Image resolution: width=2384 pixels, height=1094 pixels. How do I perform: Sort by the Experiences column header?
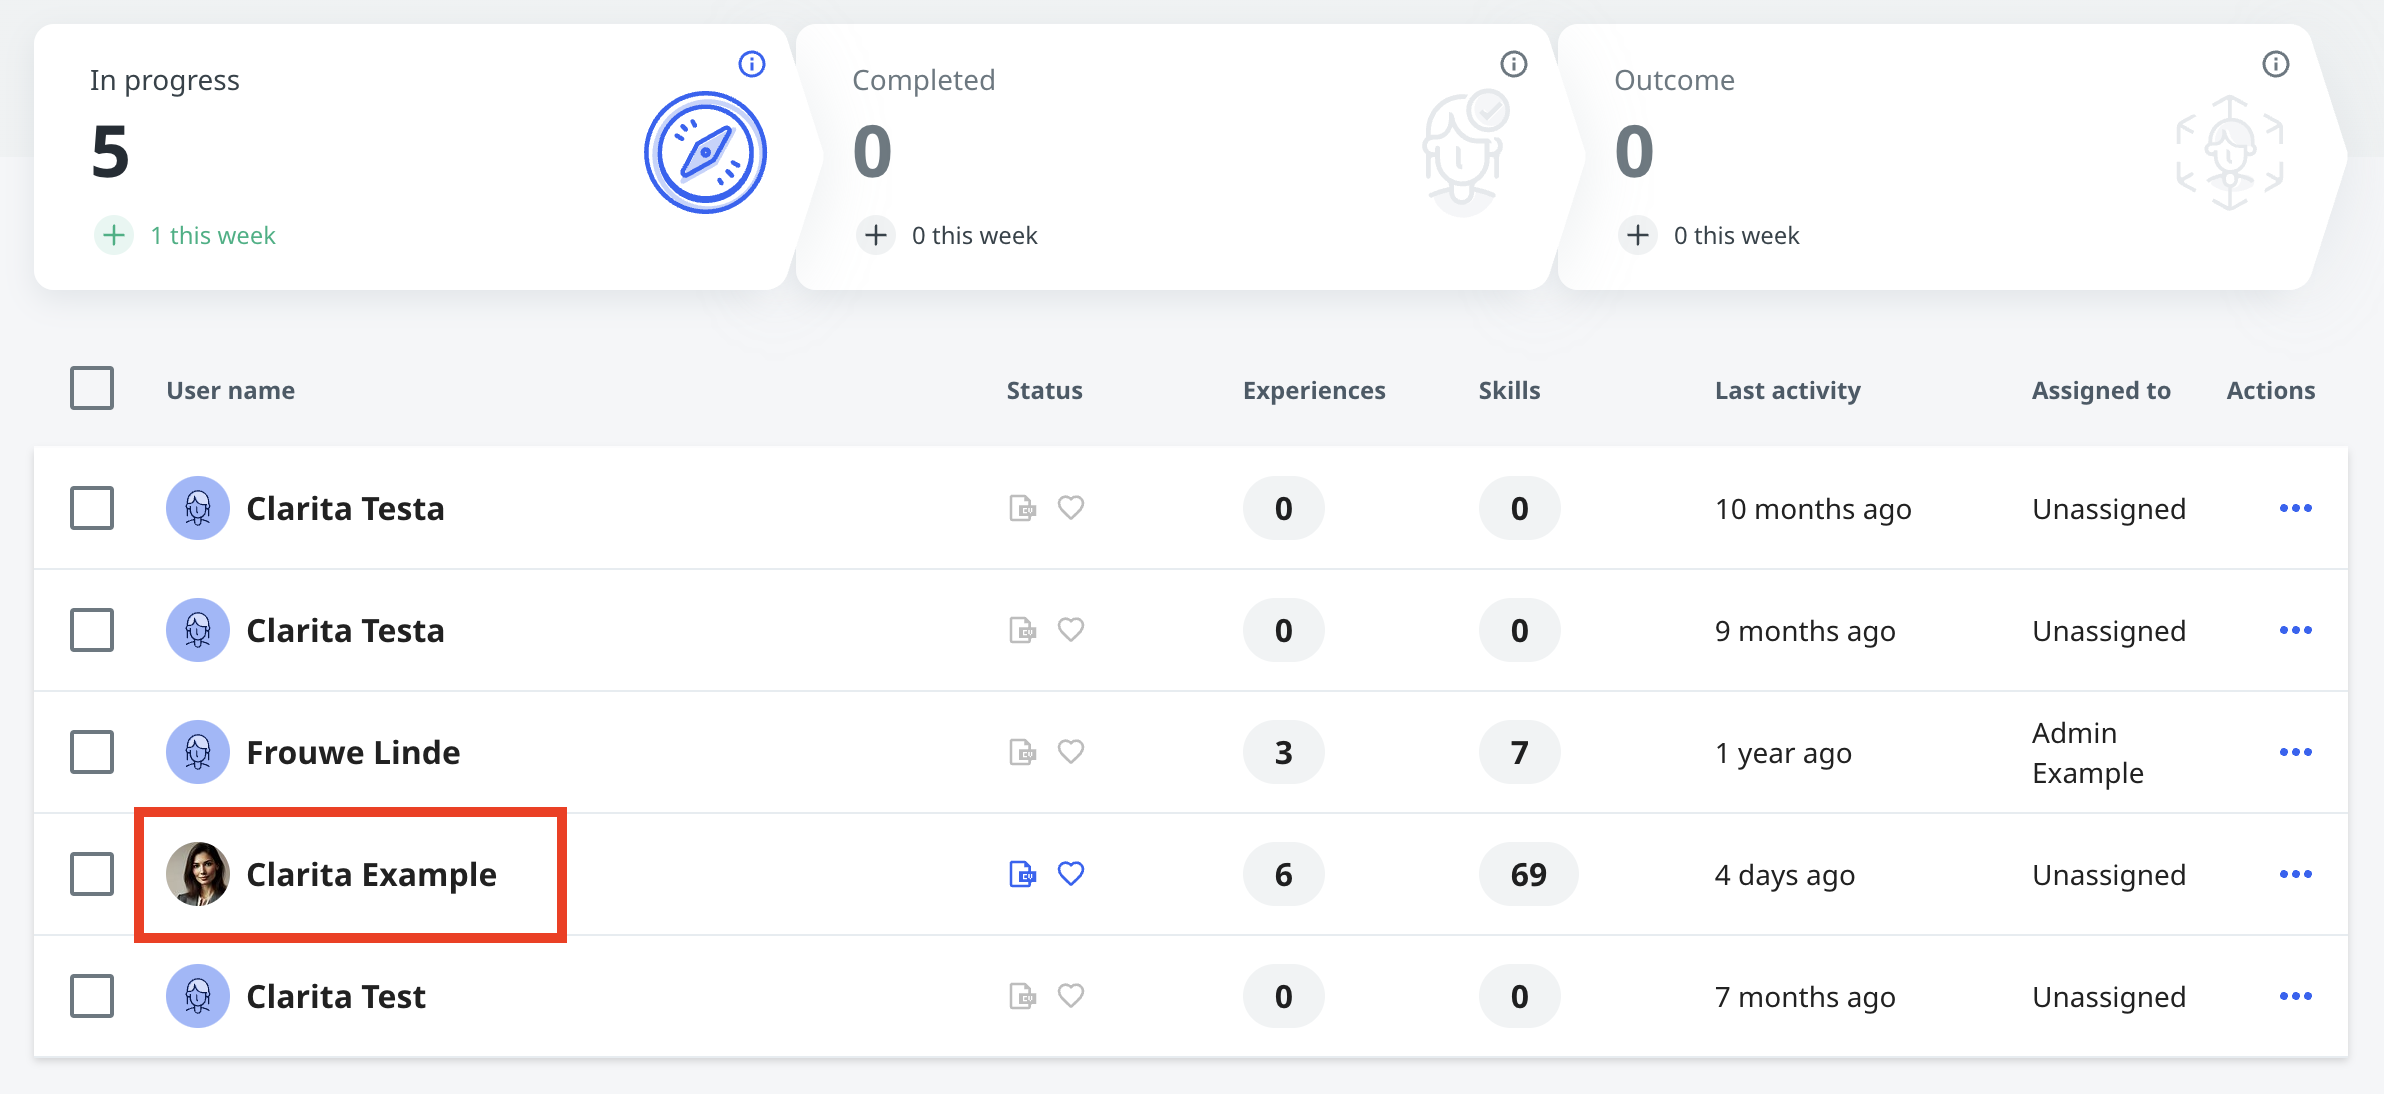[1314, 390]
